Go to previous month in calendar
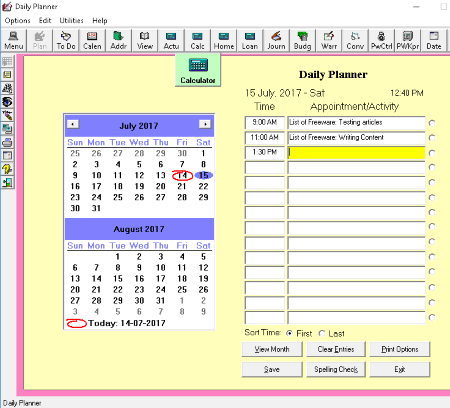 click(73, 124)
